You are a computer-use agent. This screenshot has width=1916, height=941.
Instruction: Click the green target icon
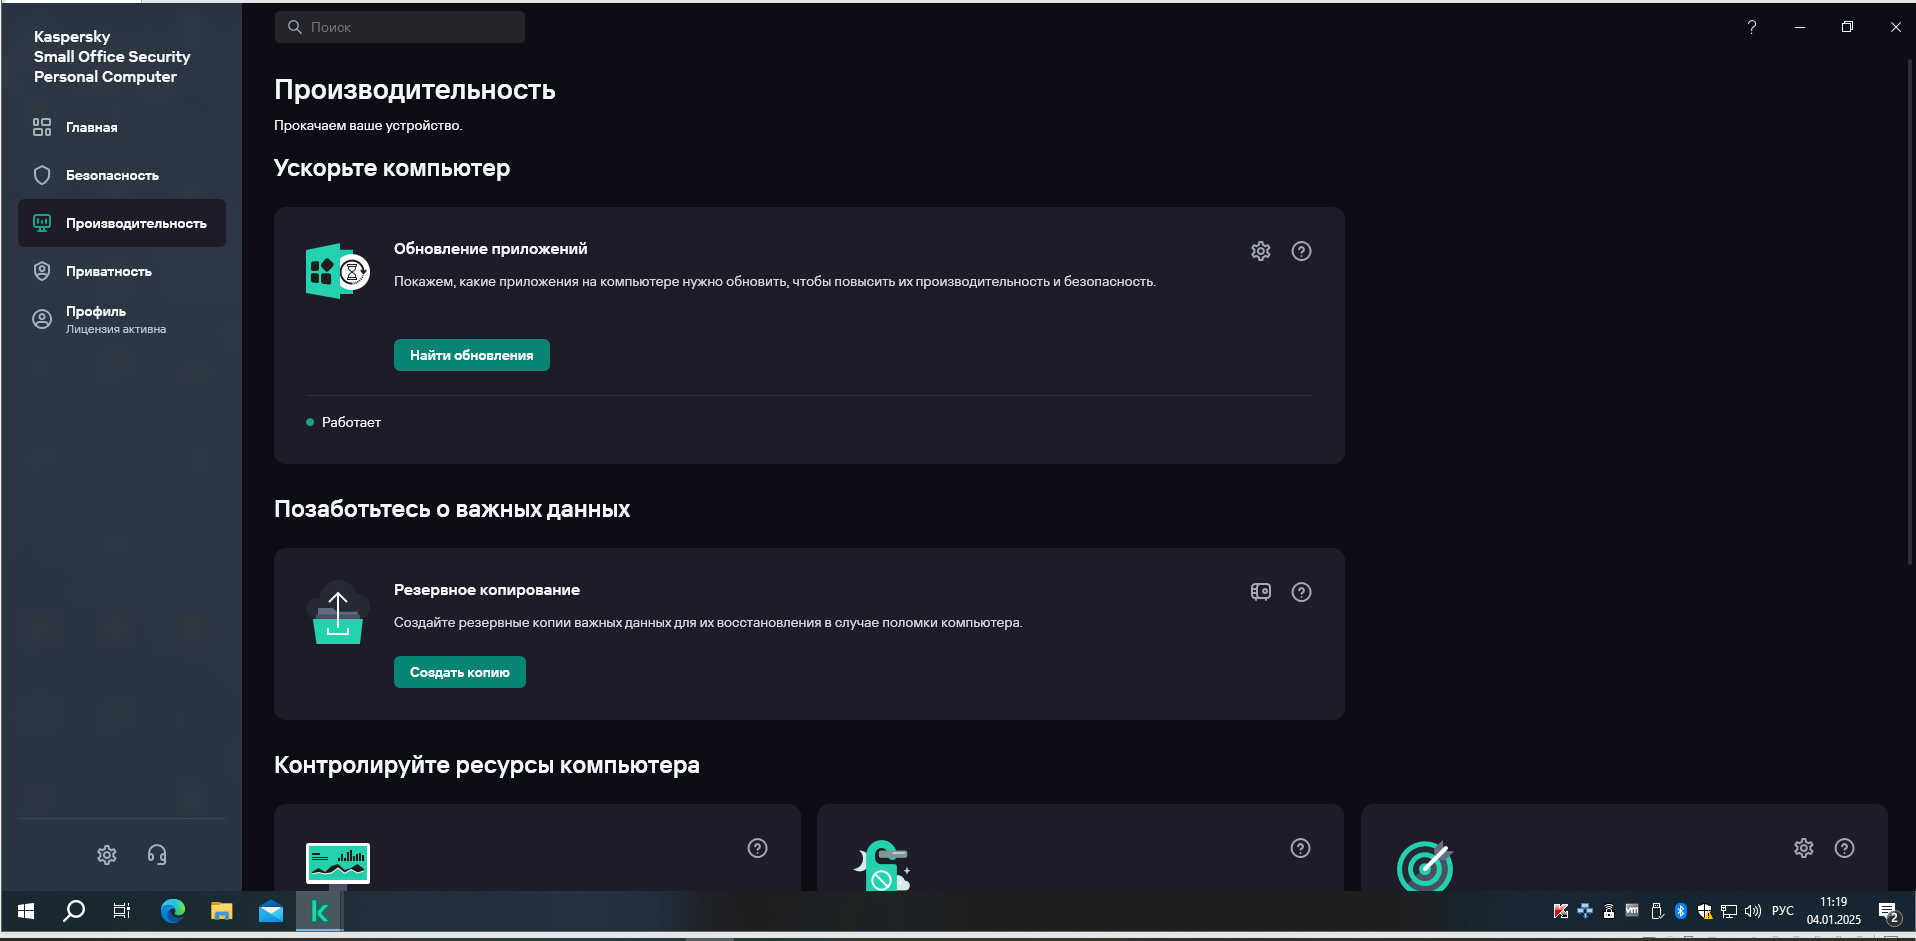[1425, 866]
